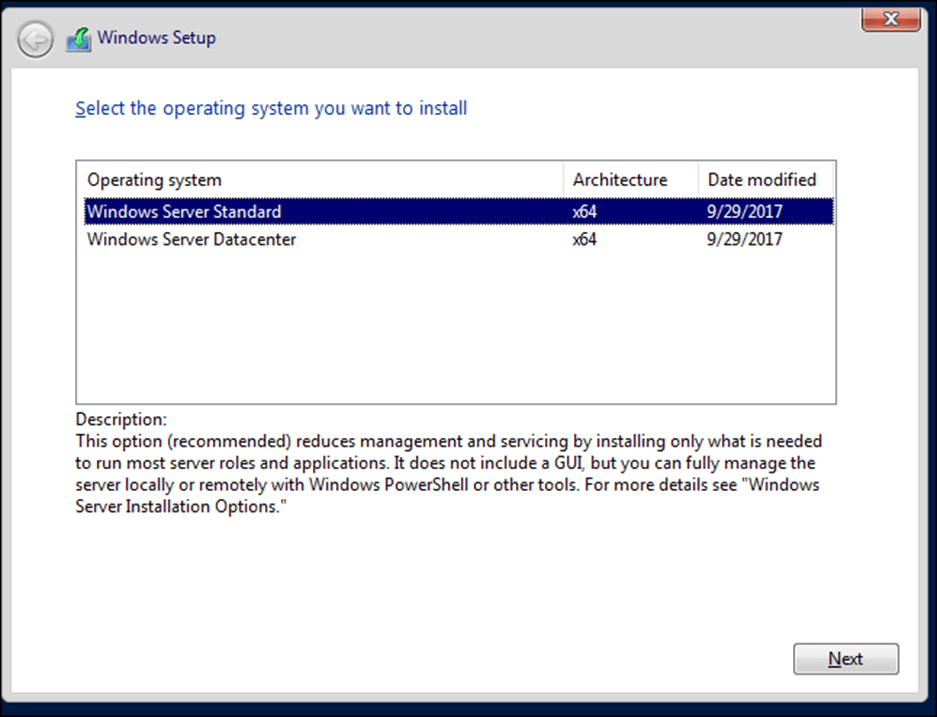Select Windows Server Datacenter entry
Screen dimensions: 937x717
pos(191,240)
